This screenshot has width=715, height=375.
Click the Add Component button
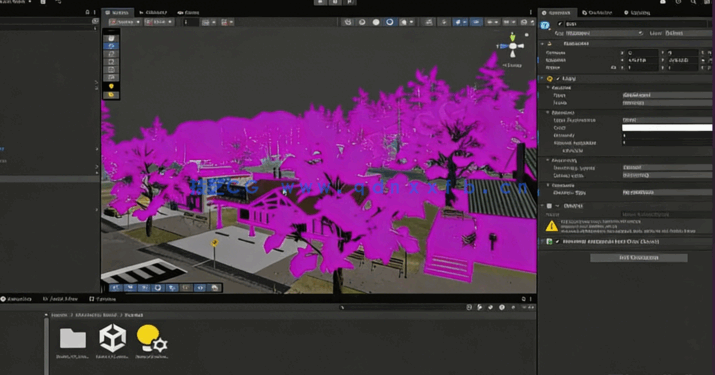[x=638, y=258]
